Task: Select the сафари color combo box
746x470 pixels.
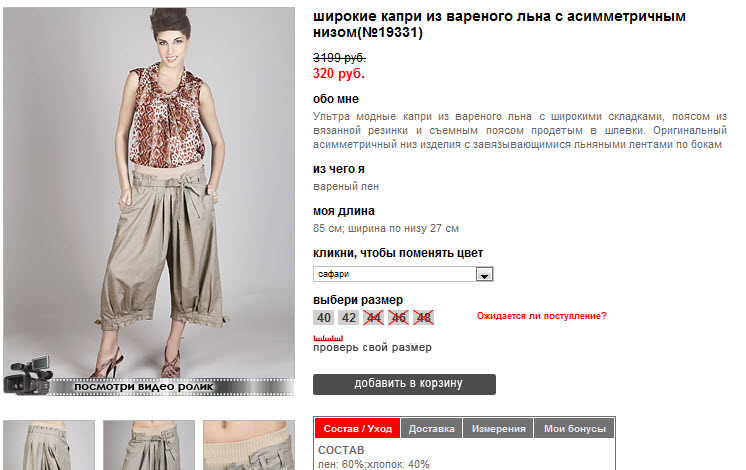Action: point(403,274)
